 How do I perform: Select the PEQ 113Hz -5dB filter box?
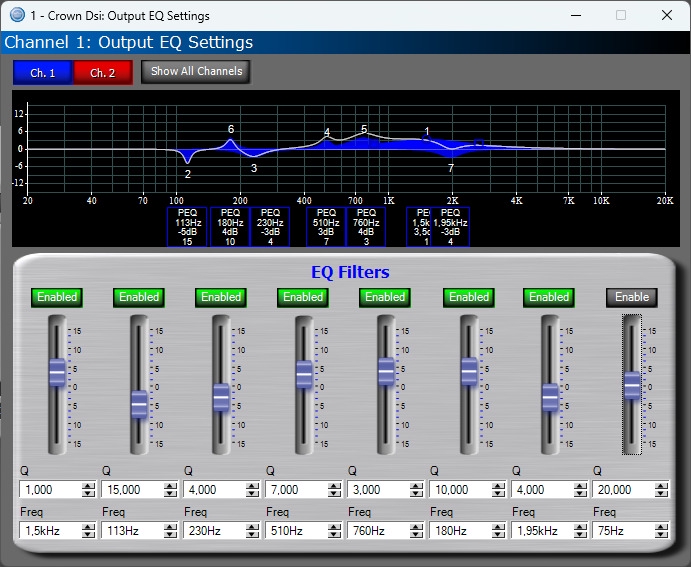click(x=187, y=227)
